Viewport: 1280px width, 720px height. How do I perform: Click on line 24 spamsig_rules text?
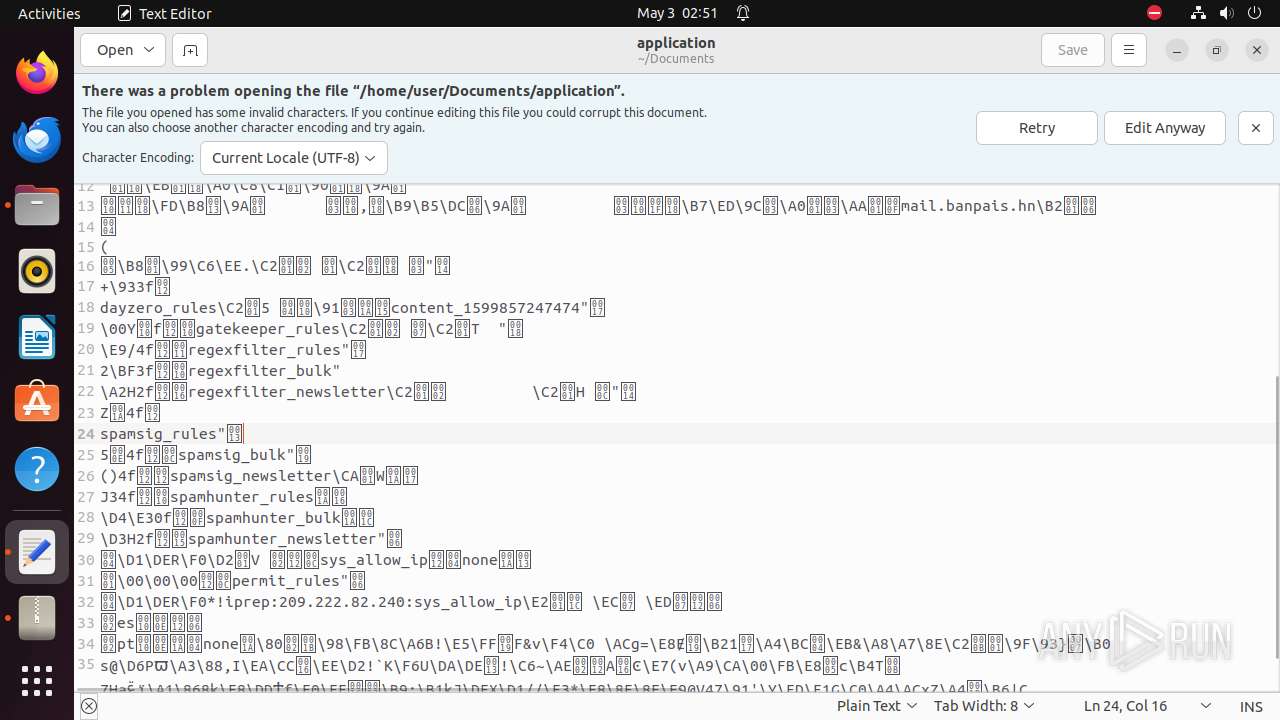point(159,434)
